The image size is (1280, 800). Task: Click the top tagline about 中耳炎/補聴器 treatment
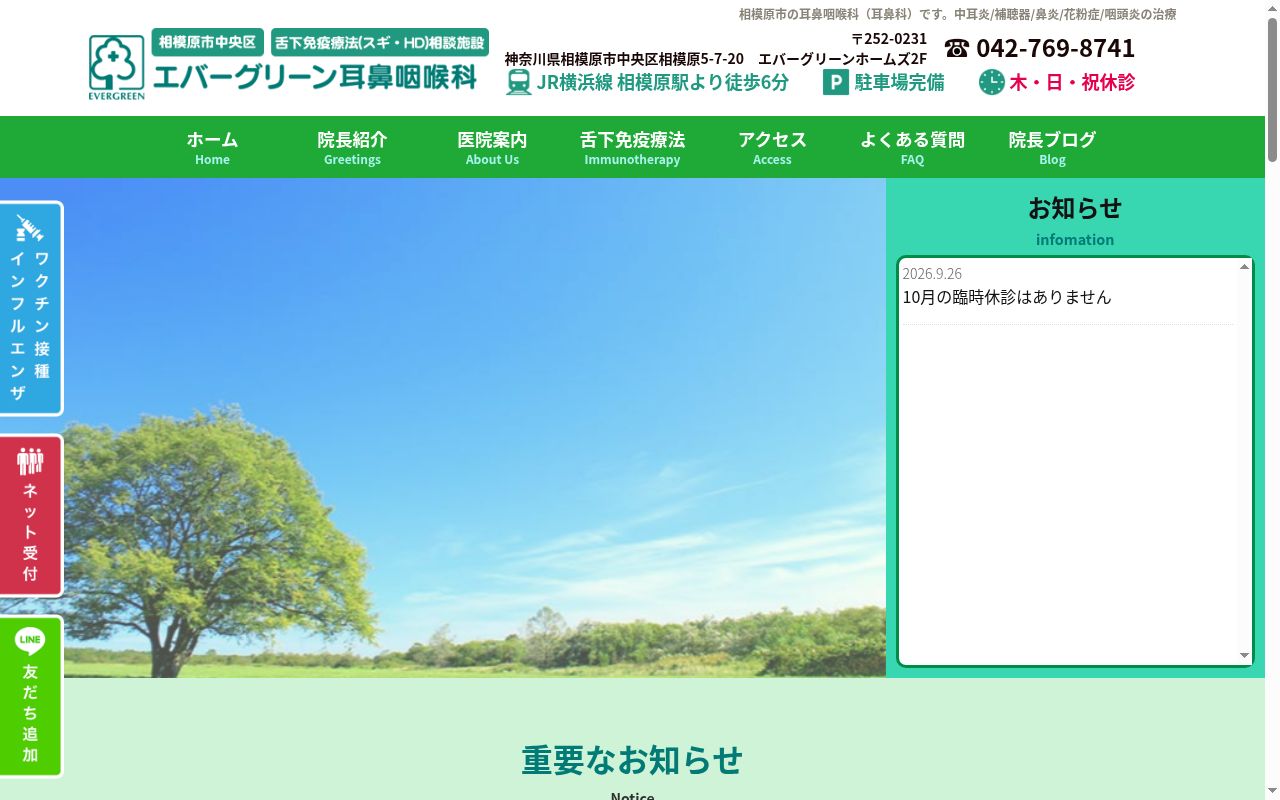click(x=957, y=14)
